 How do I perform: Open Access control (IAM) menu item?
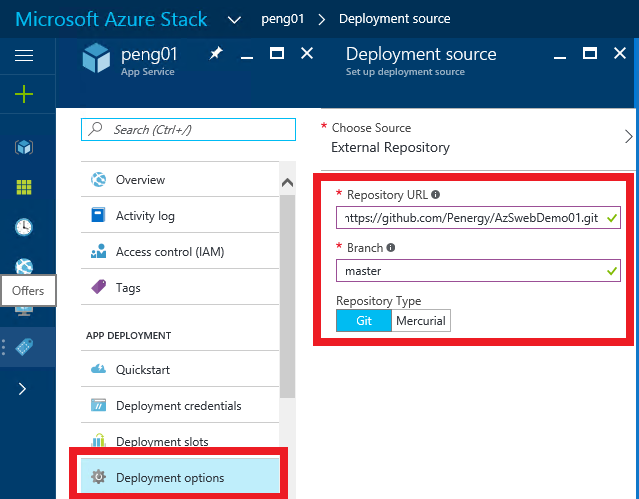click(180, 252)
